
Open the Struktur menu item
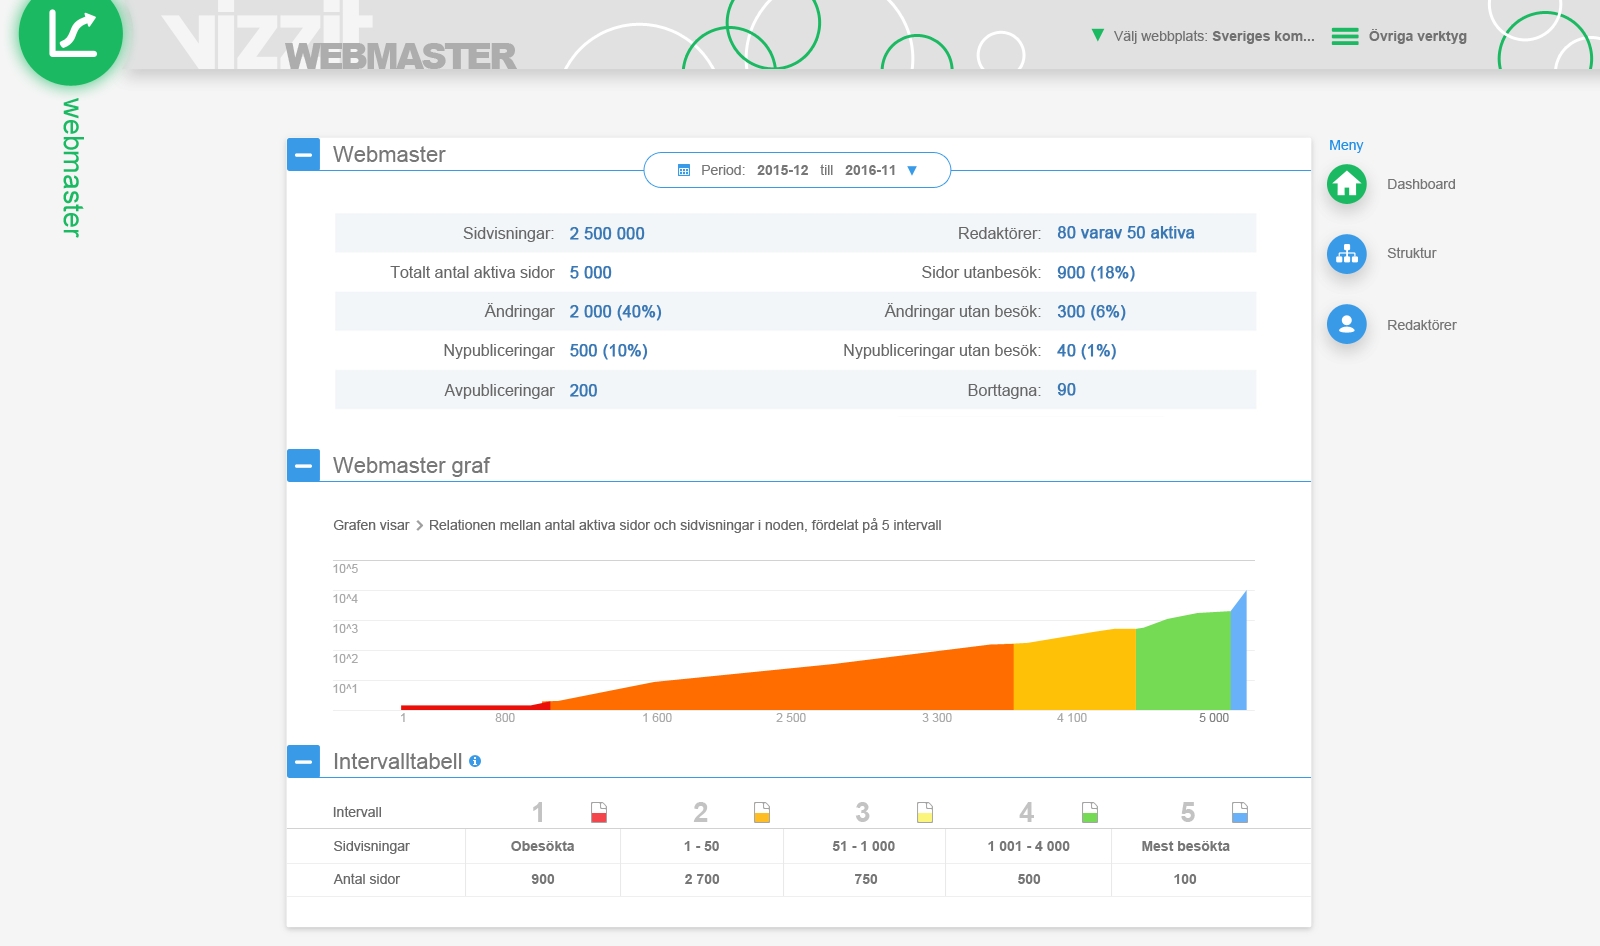(x=1411, y=253)
